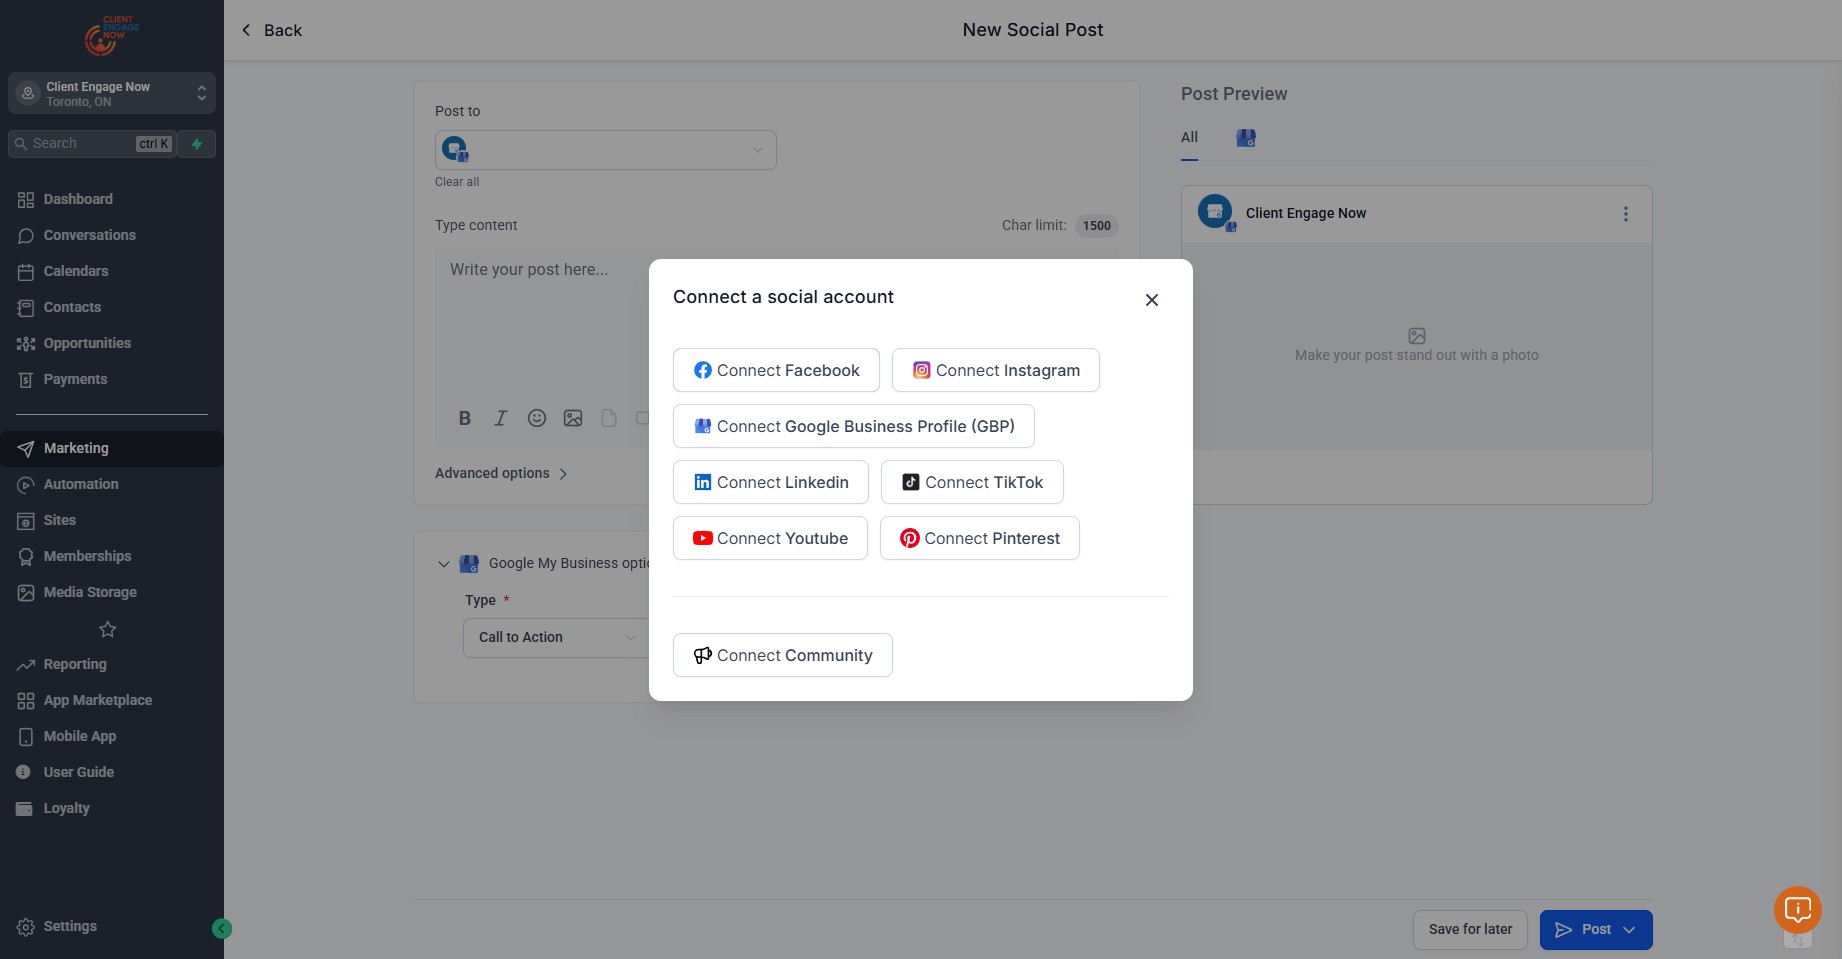
Task: Click Save for later button
Action: click(1470, 930)
